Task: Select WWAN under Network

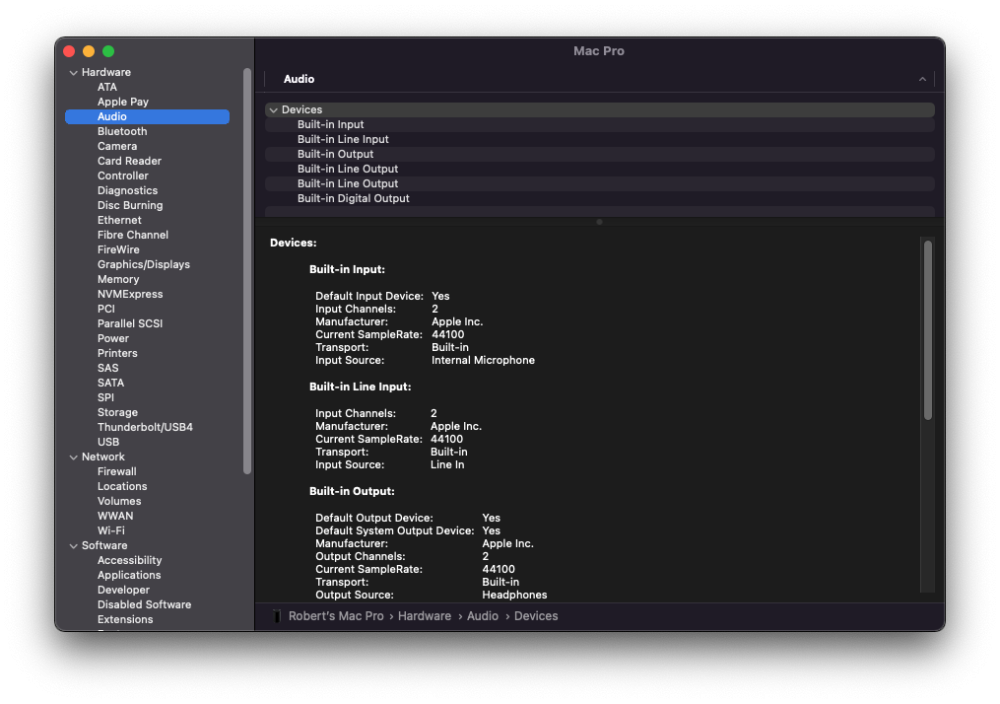Action: point(115,516)
